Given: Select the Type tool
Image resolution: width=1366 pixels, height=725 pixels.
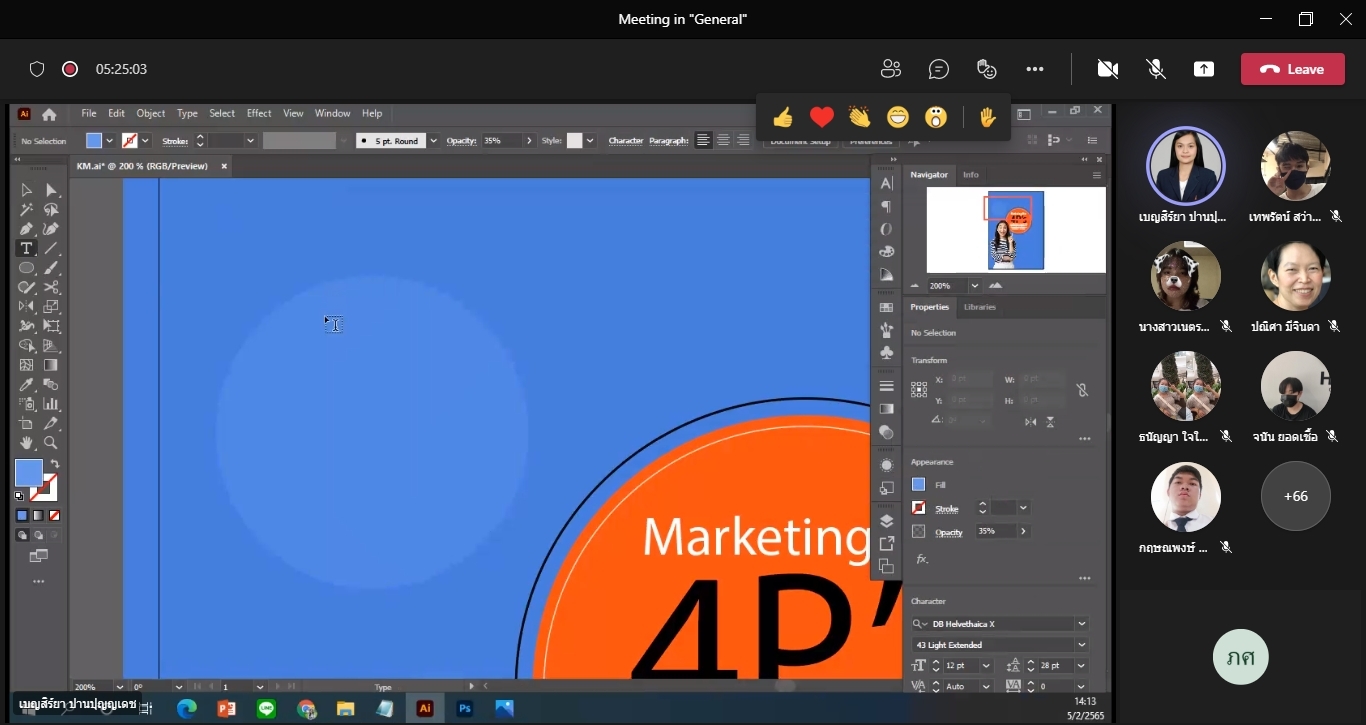Looking at the screenshot, I should [x=27, y=248].
